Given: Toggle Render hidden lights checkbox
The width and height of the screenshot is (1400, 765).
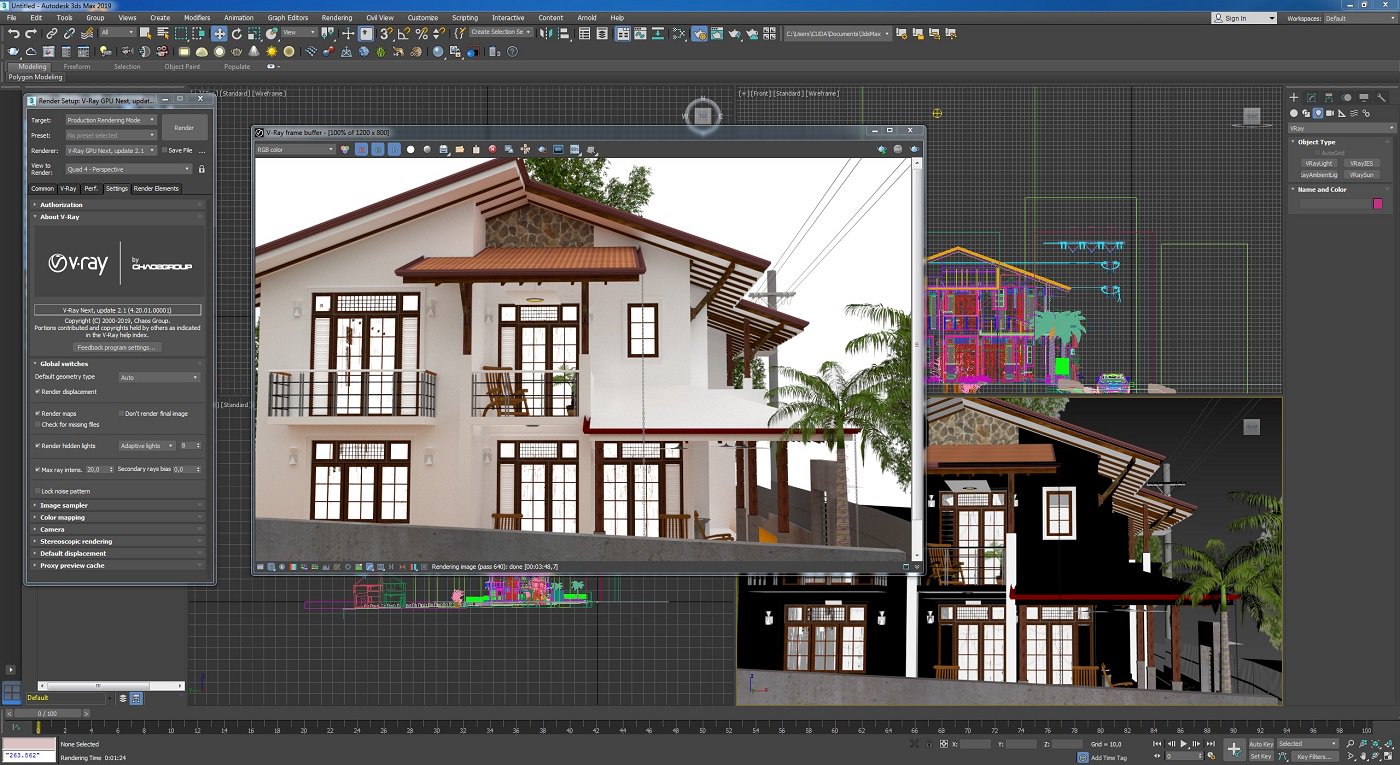Looking at the screenshot, I should click(37, 445).
